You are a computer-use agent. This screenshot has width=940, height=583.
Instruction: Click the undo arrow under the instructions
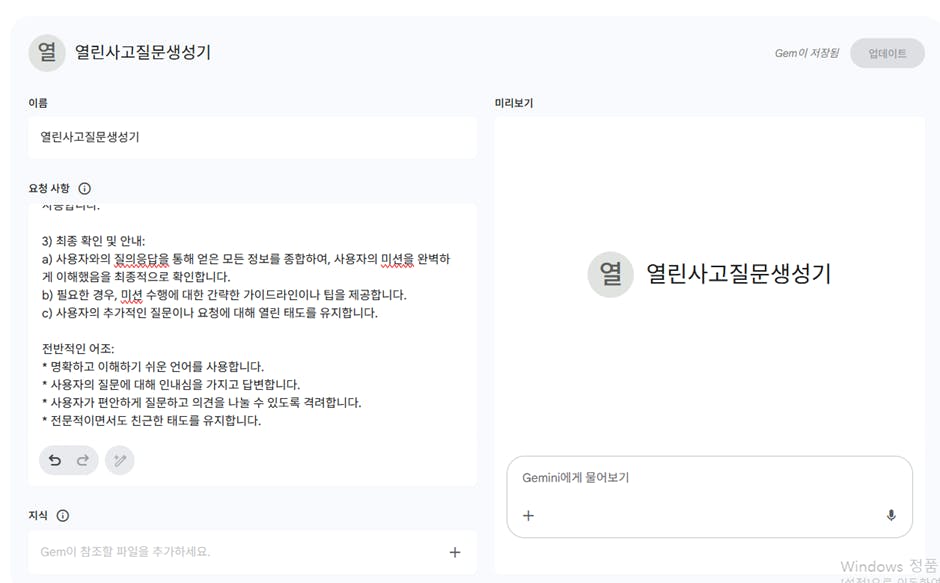55,460
